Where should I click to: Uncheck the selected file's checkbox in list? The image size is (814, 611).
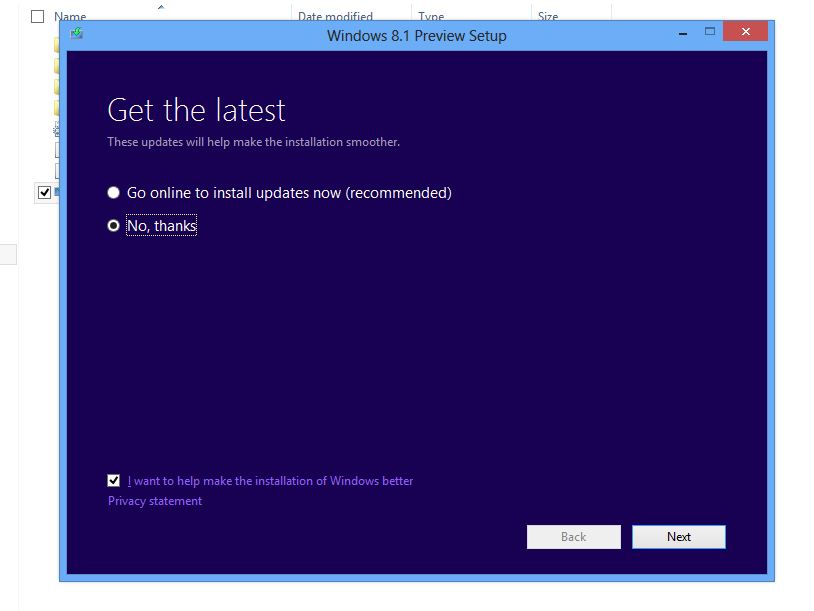point(45,193)
